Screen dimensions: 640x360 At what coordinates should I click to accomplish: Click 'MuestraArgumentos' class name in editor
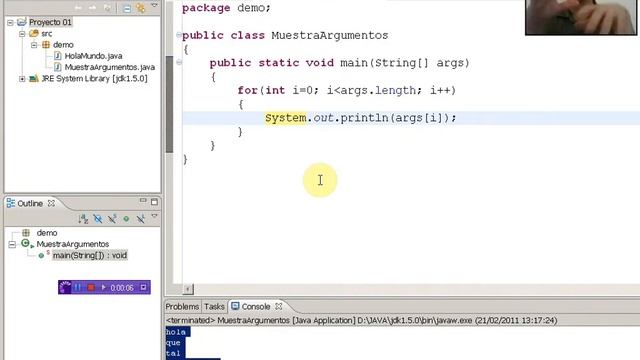click(330, 36)
